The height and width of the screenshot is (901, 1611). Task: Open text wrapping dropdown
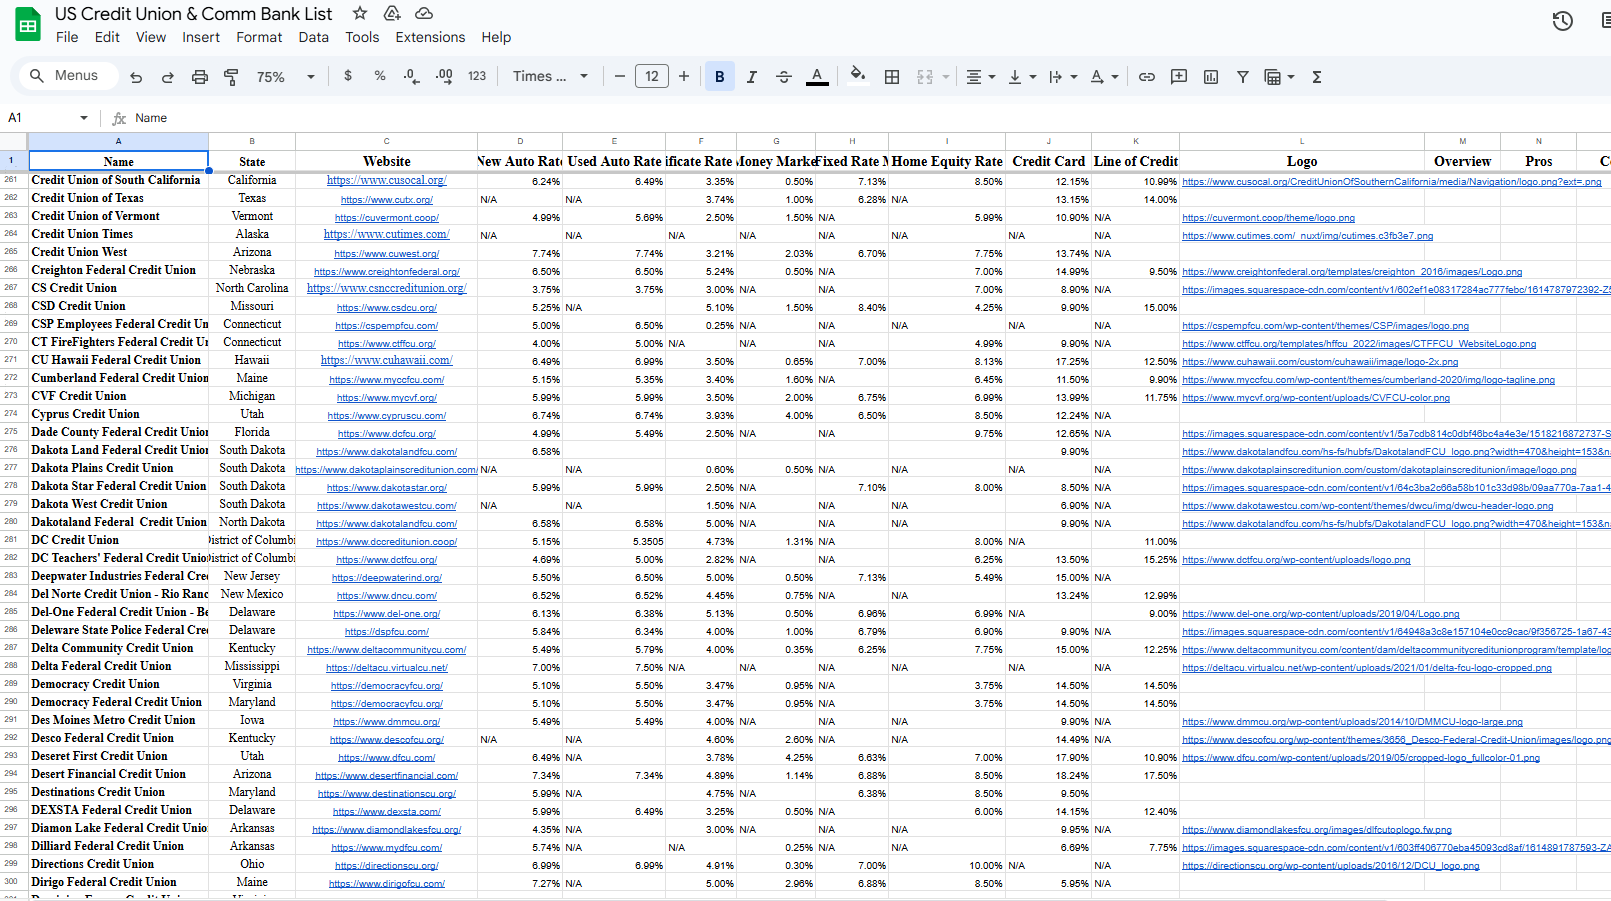point(1063,77)
